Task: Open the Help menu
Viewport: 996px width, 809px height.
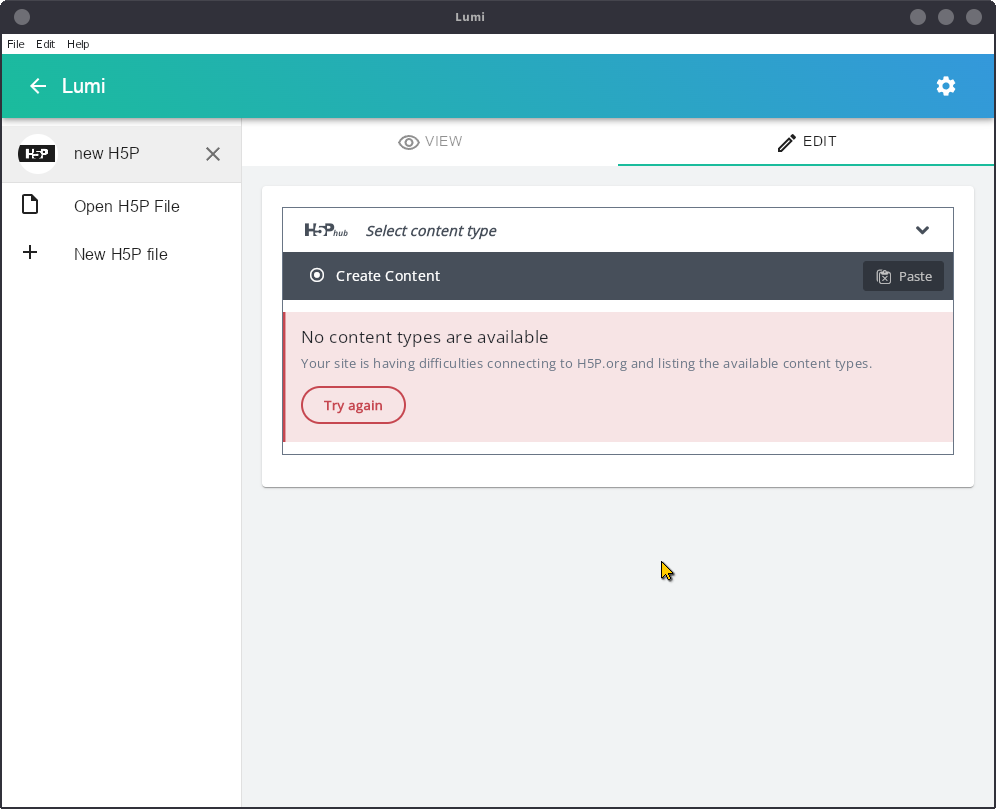Action: 78,44
